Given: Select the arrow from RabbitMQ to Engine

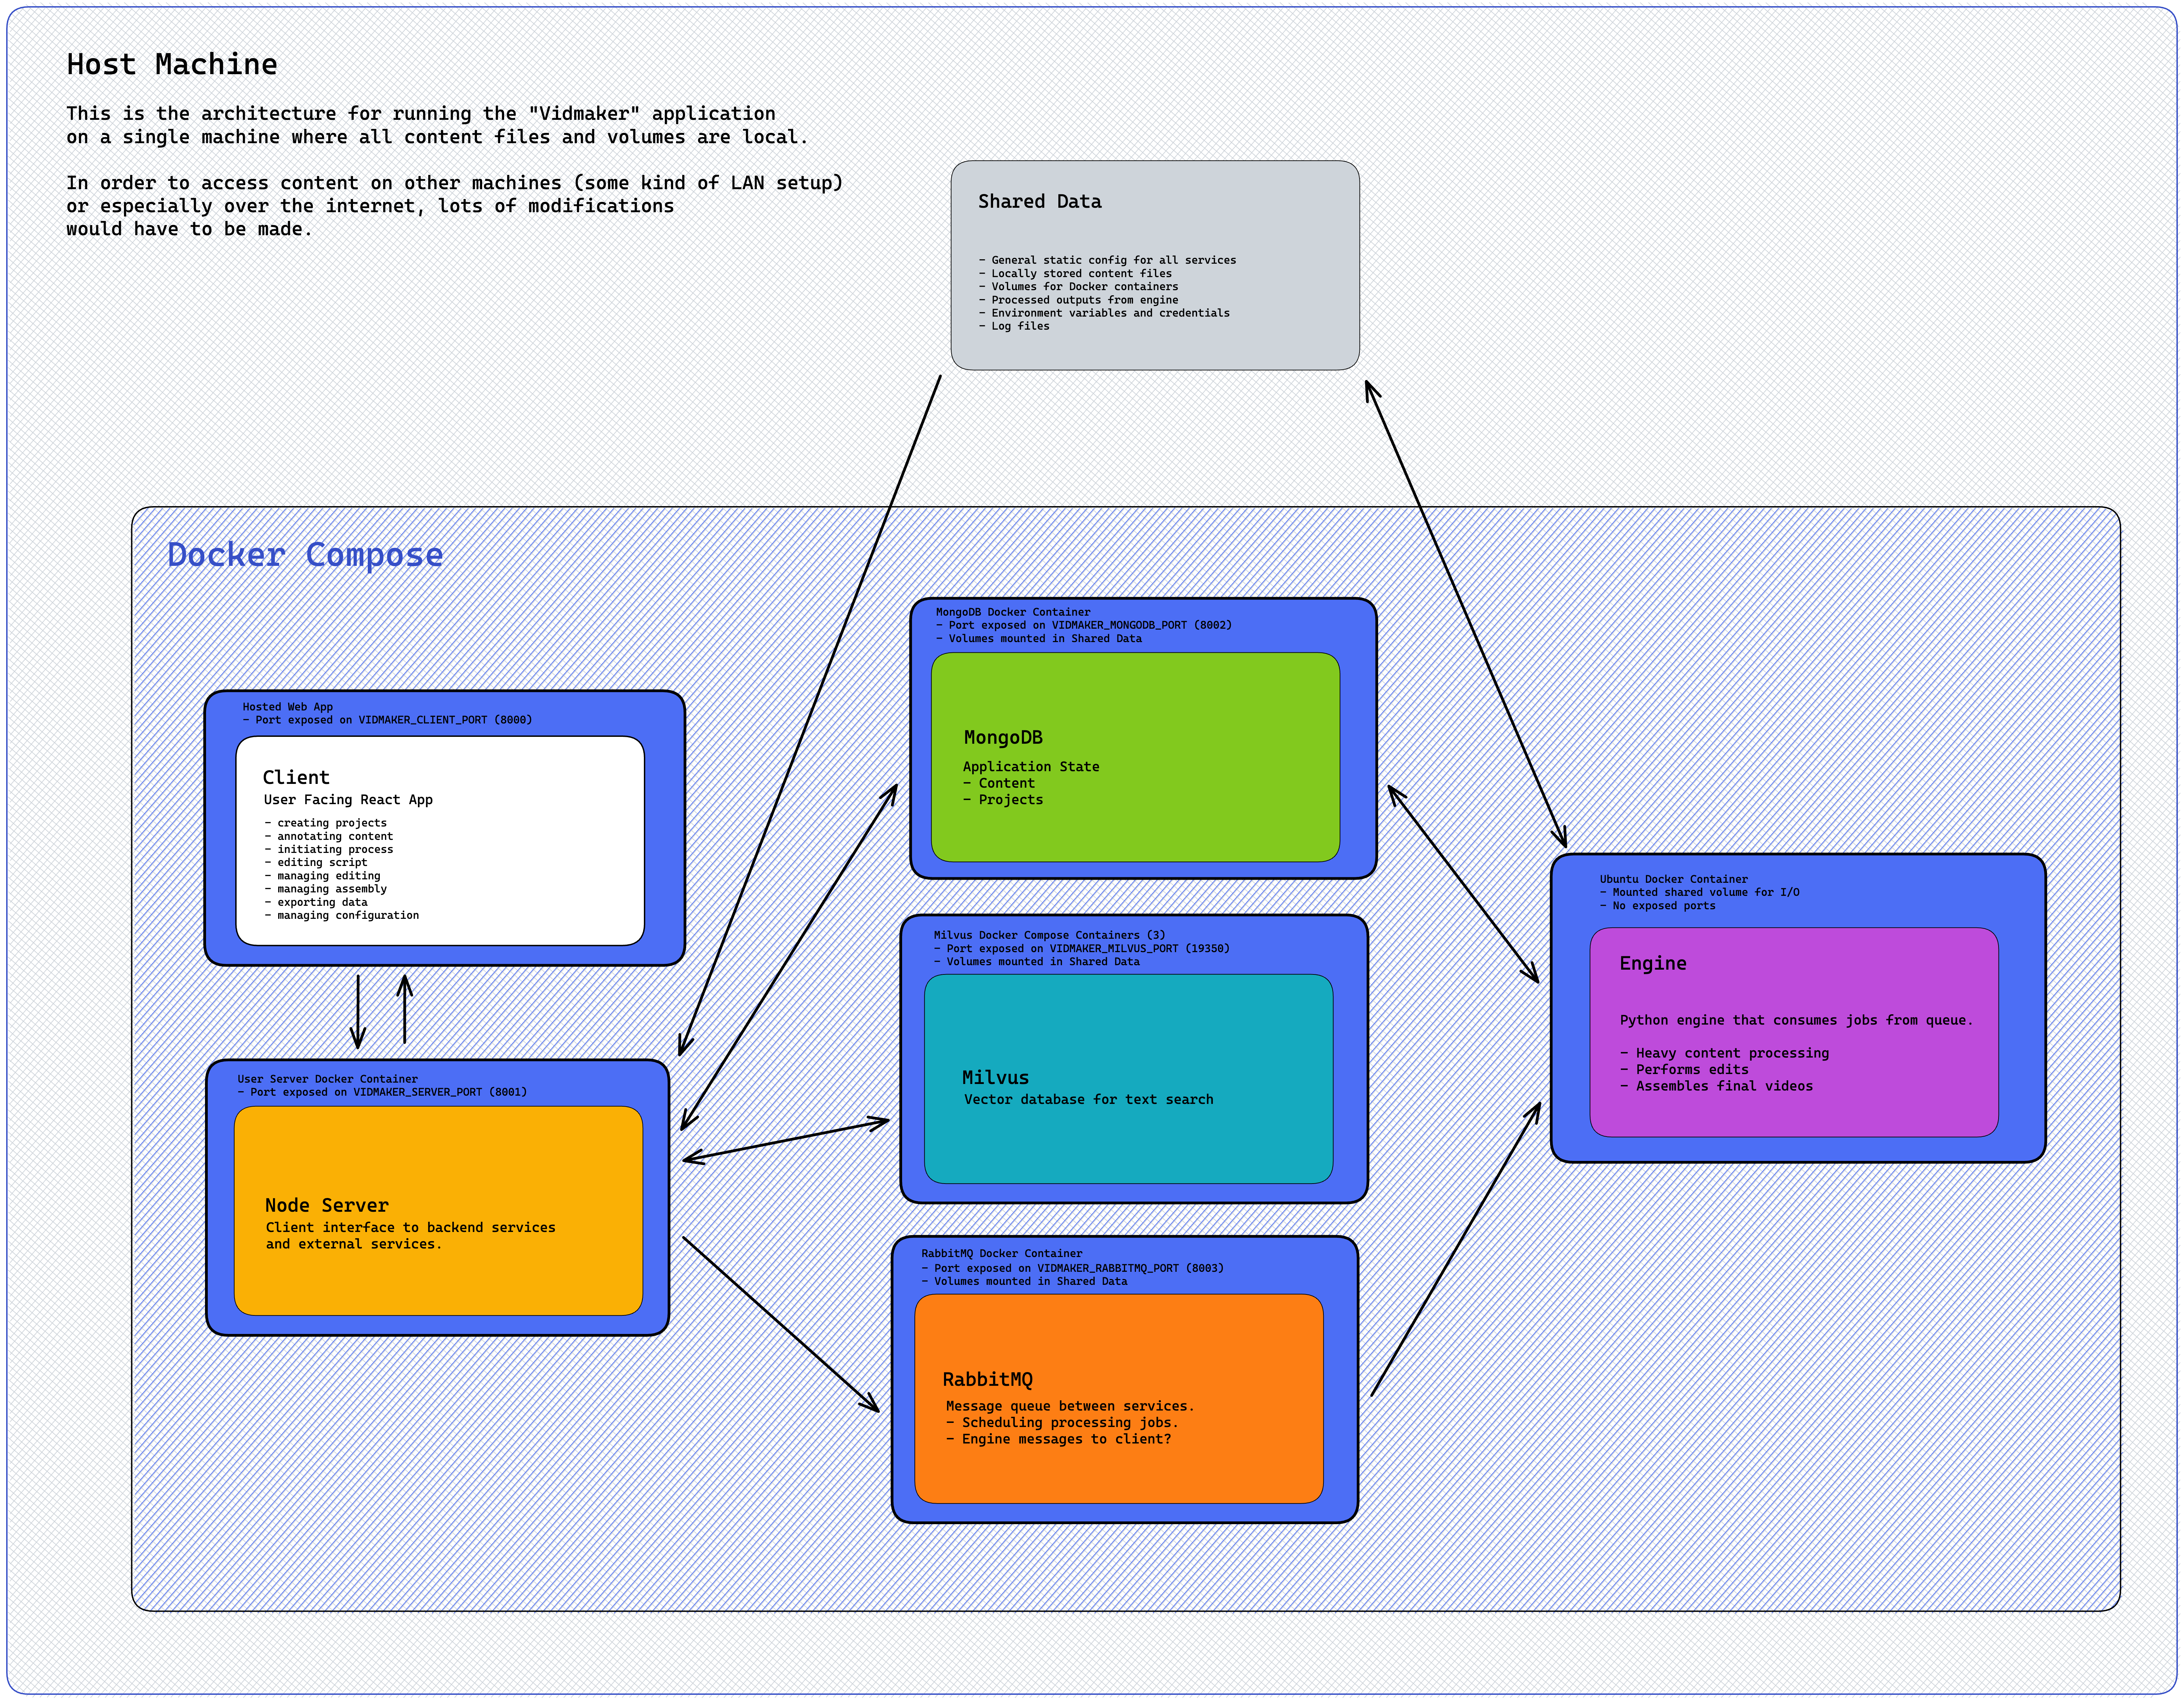Looking at the screenshot, I should click(x=1456, y=1250).
